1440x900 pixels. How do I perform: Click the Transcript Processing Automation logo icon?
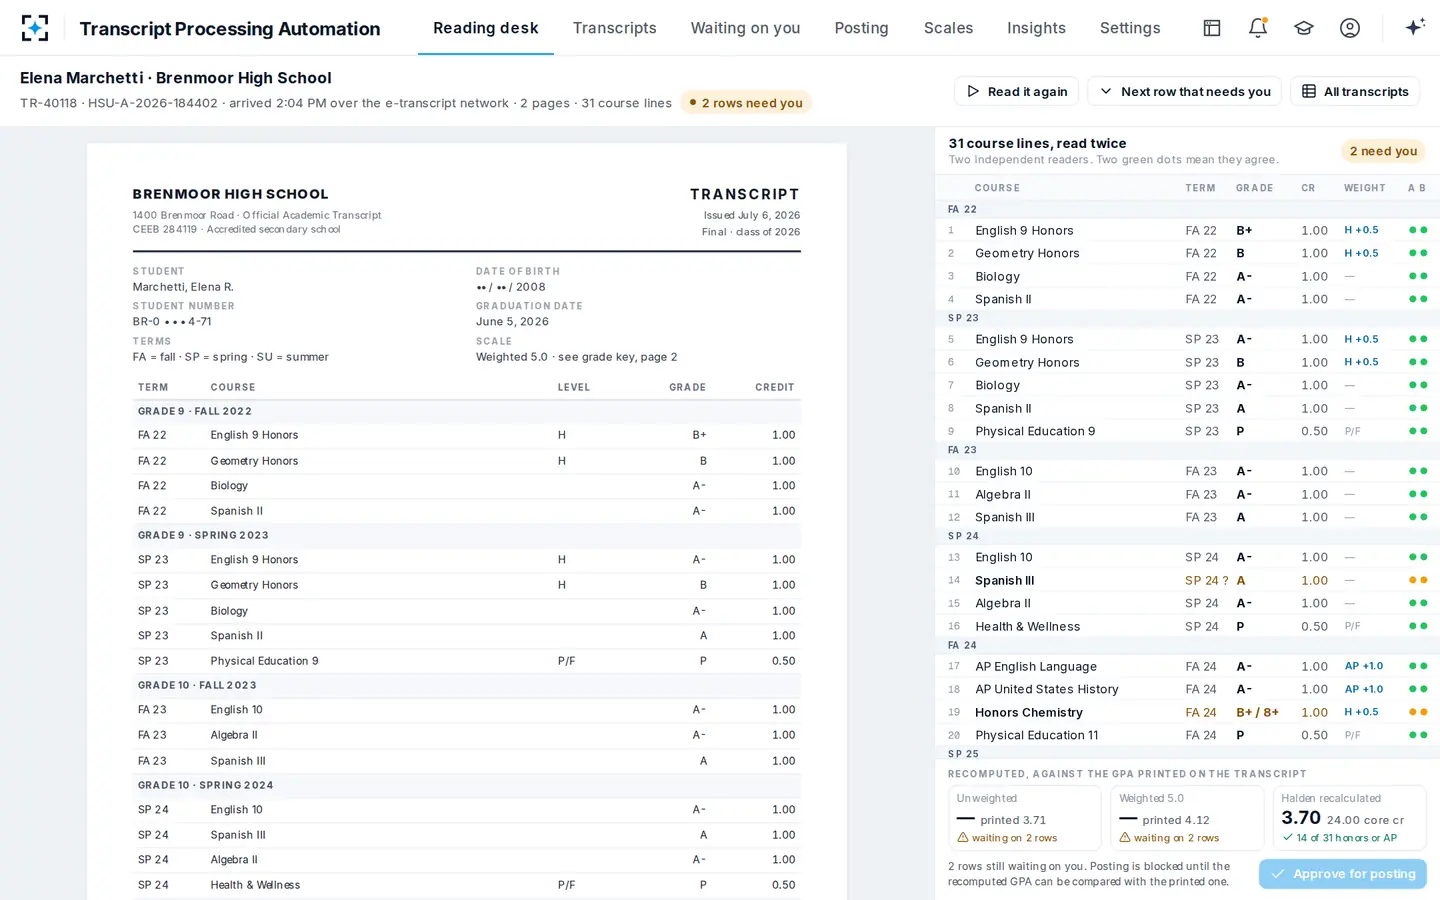[35, 28]
